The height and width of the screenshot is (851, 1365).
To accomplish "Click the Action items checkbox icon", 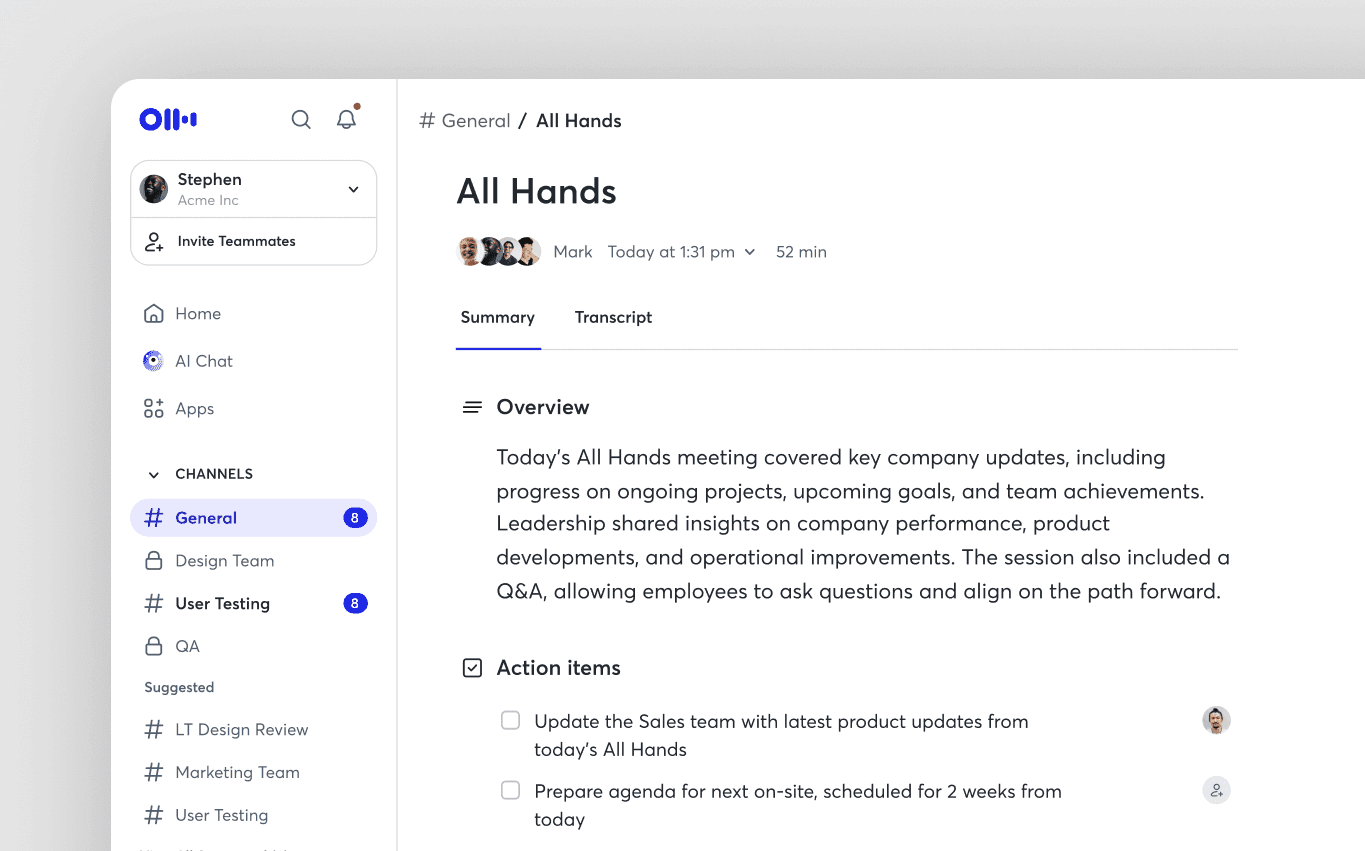I will tap(472, 668).
